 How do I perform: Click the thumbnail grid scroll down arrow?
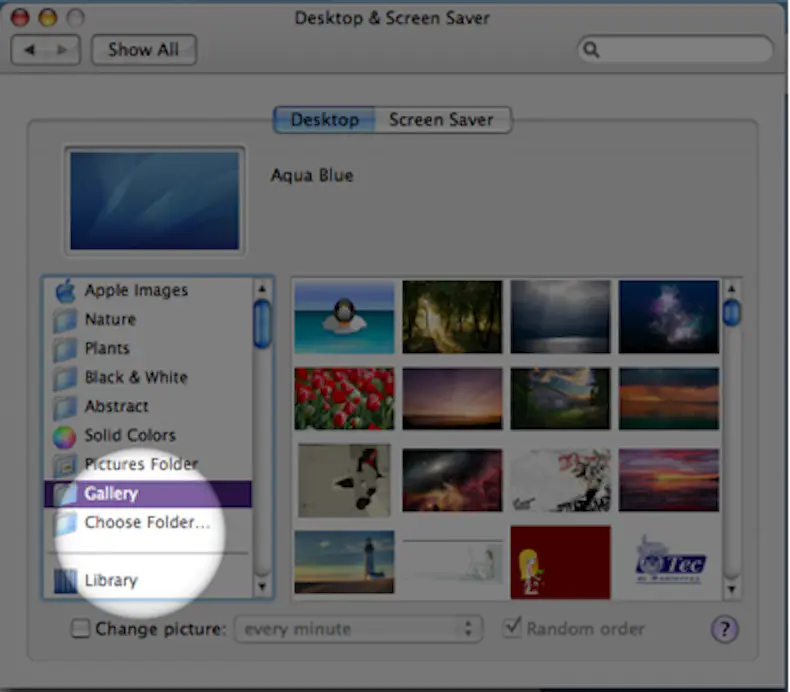(732, 589)
